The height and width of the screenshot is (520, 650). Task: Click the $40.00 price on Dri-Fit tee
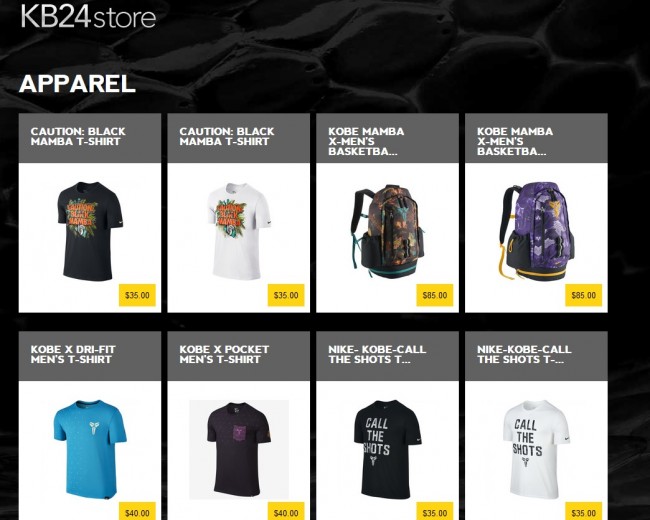coord(137,511)
